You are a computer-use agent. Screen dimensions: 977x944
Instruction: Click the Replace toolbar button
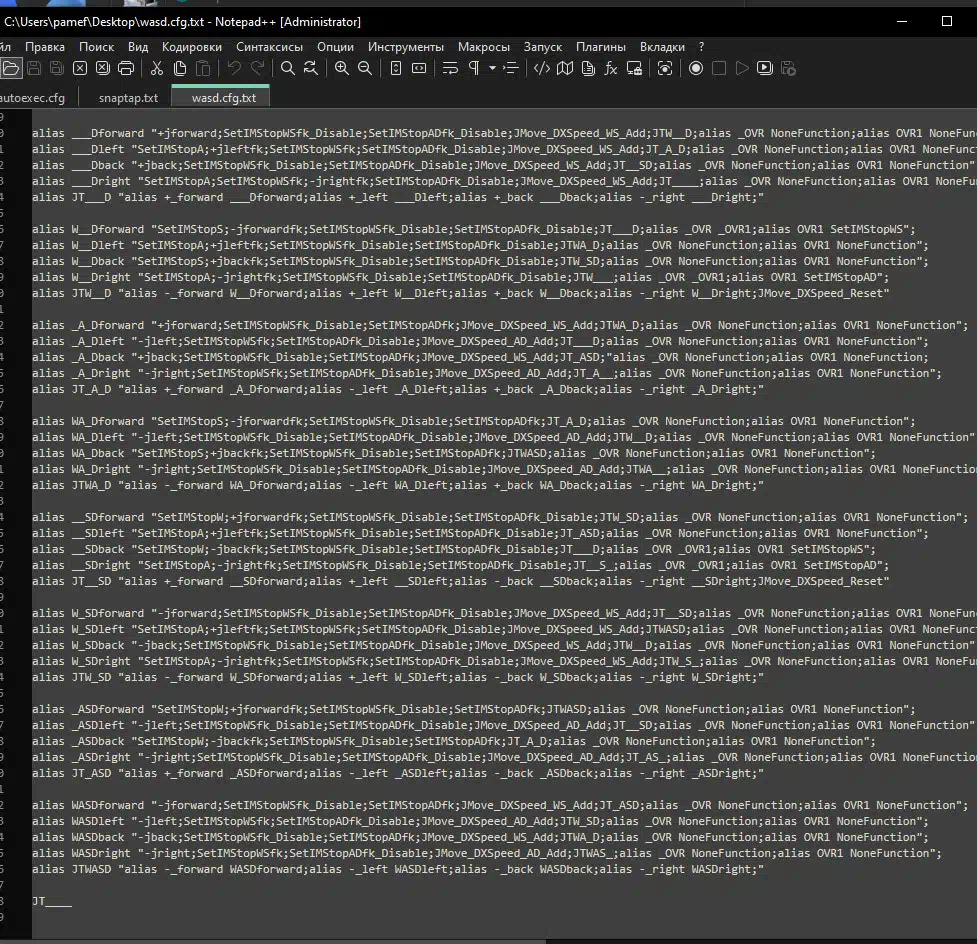coord(311,68)
